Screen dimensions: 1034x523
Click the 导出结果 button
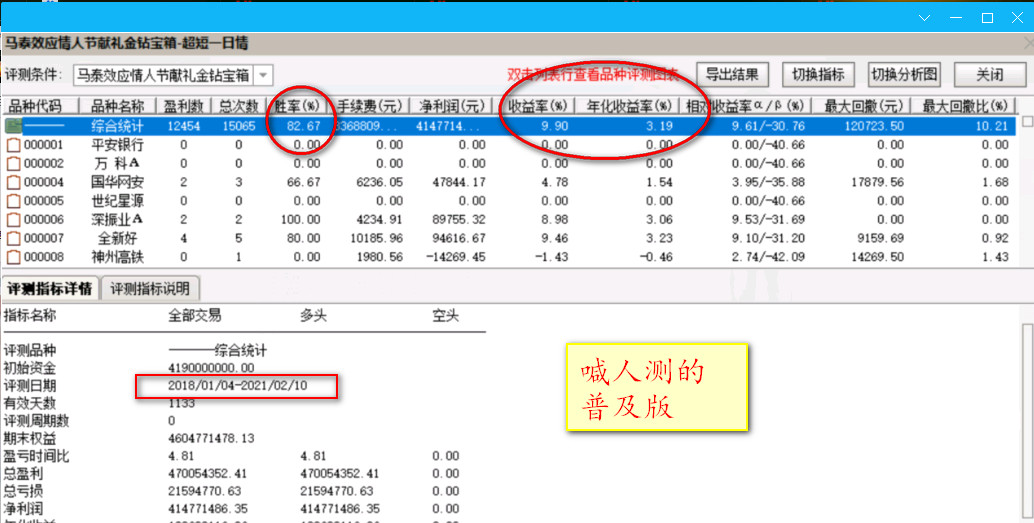click(x=733, y=75)
